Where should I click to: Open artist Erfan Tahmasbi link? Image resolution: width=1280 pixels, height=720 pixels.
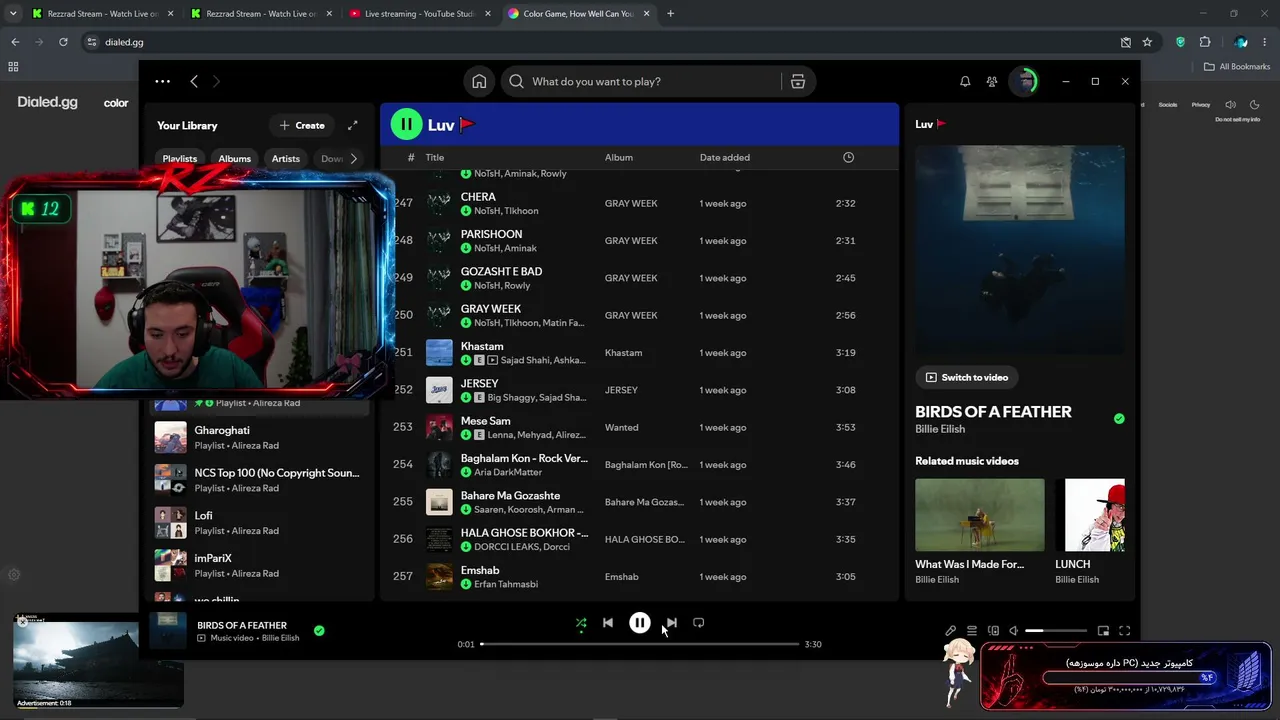point(506,584)
